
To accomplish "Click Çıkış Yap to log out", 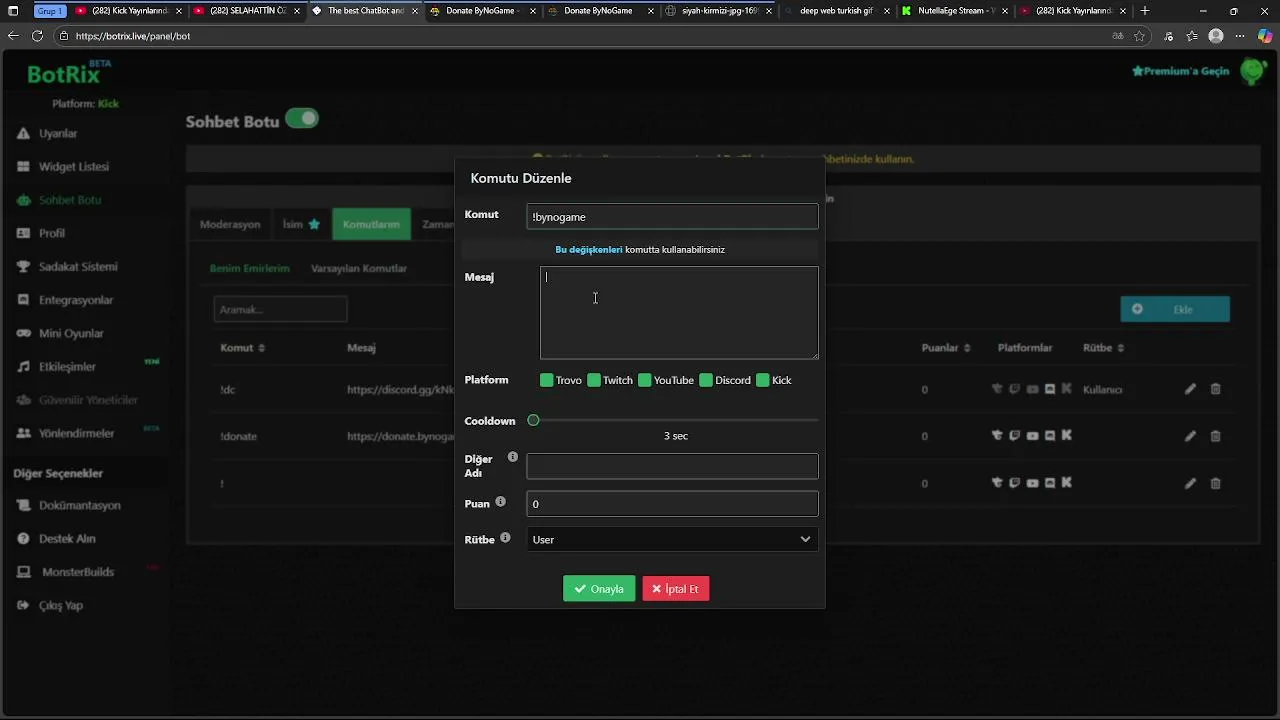I will 60,605.
